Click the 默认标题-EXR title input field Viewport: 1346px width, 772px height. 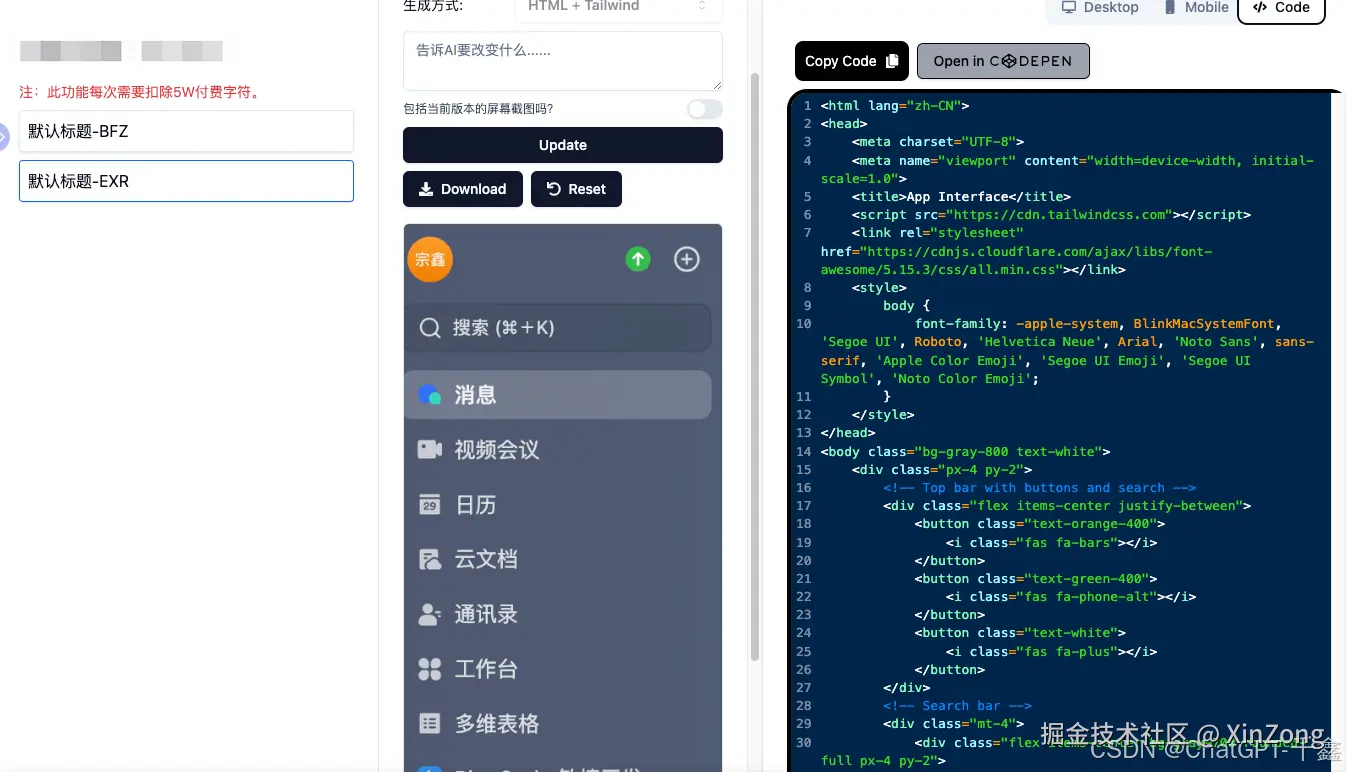click(x=186, y=181)
